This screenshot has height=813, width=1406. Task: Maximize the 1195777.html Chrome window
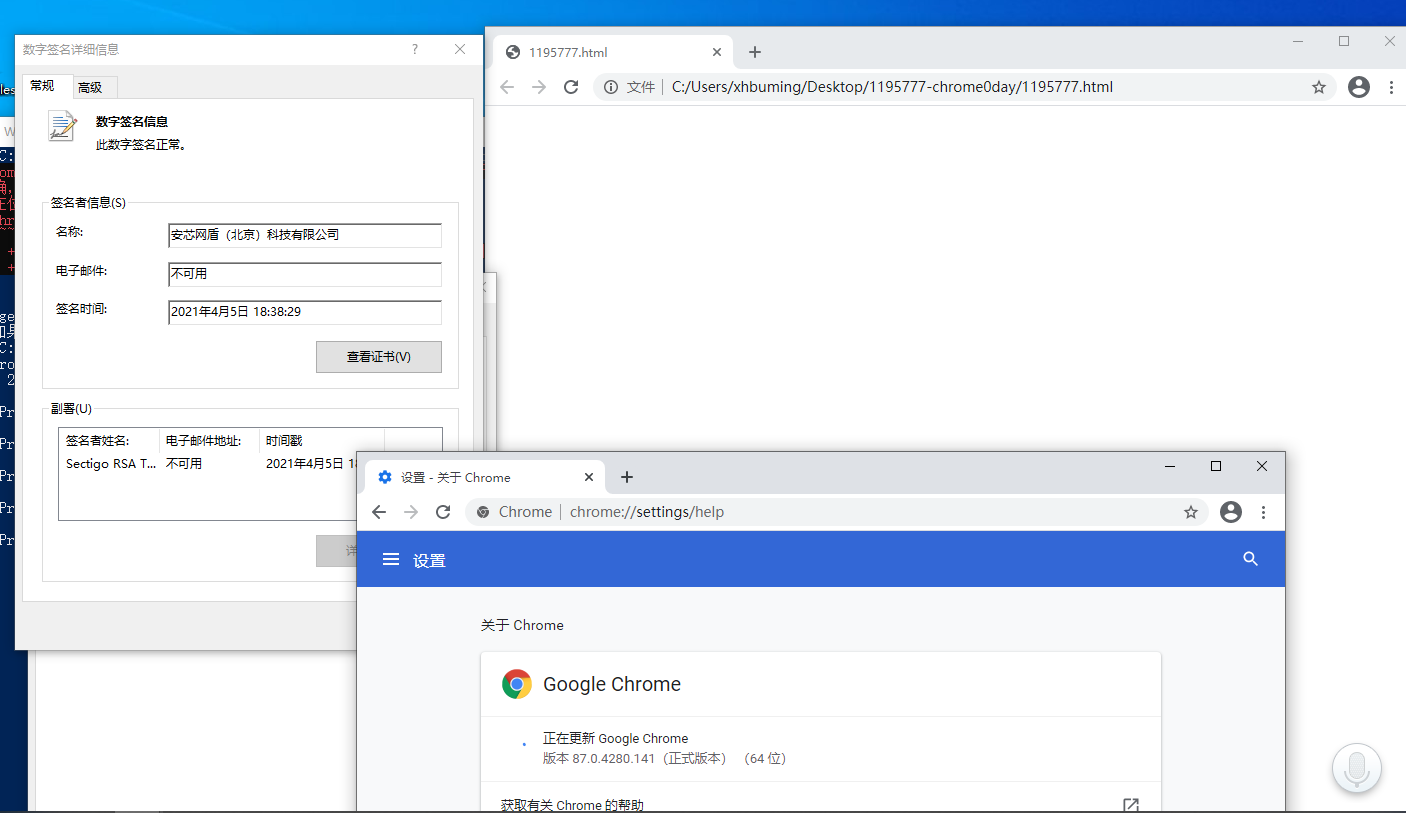tap(1344, 41)
